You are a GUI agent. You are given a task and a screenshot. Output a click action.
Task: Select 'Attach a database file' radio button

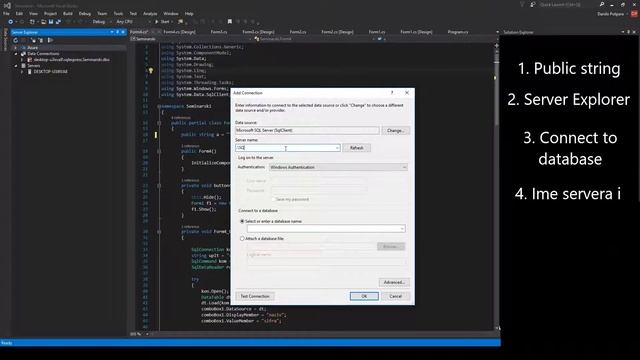pos(242,238)
